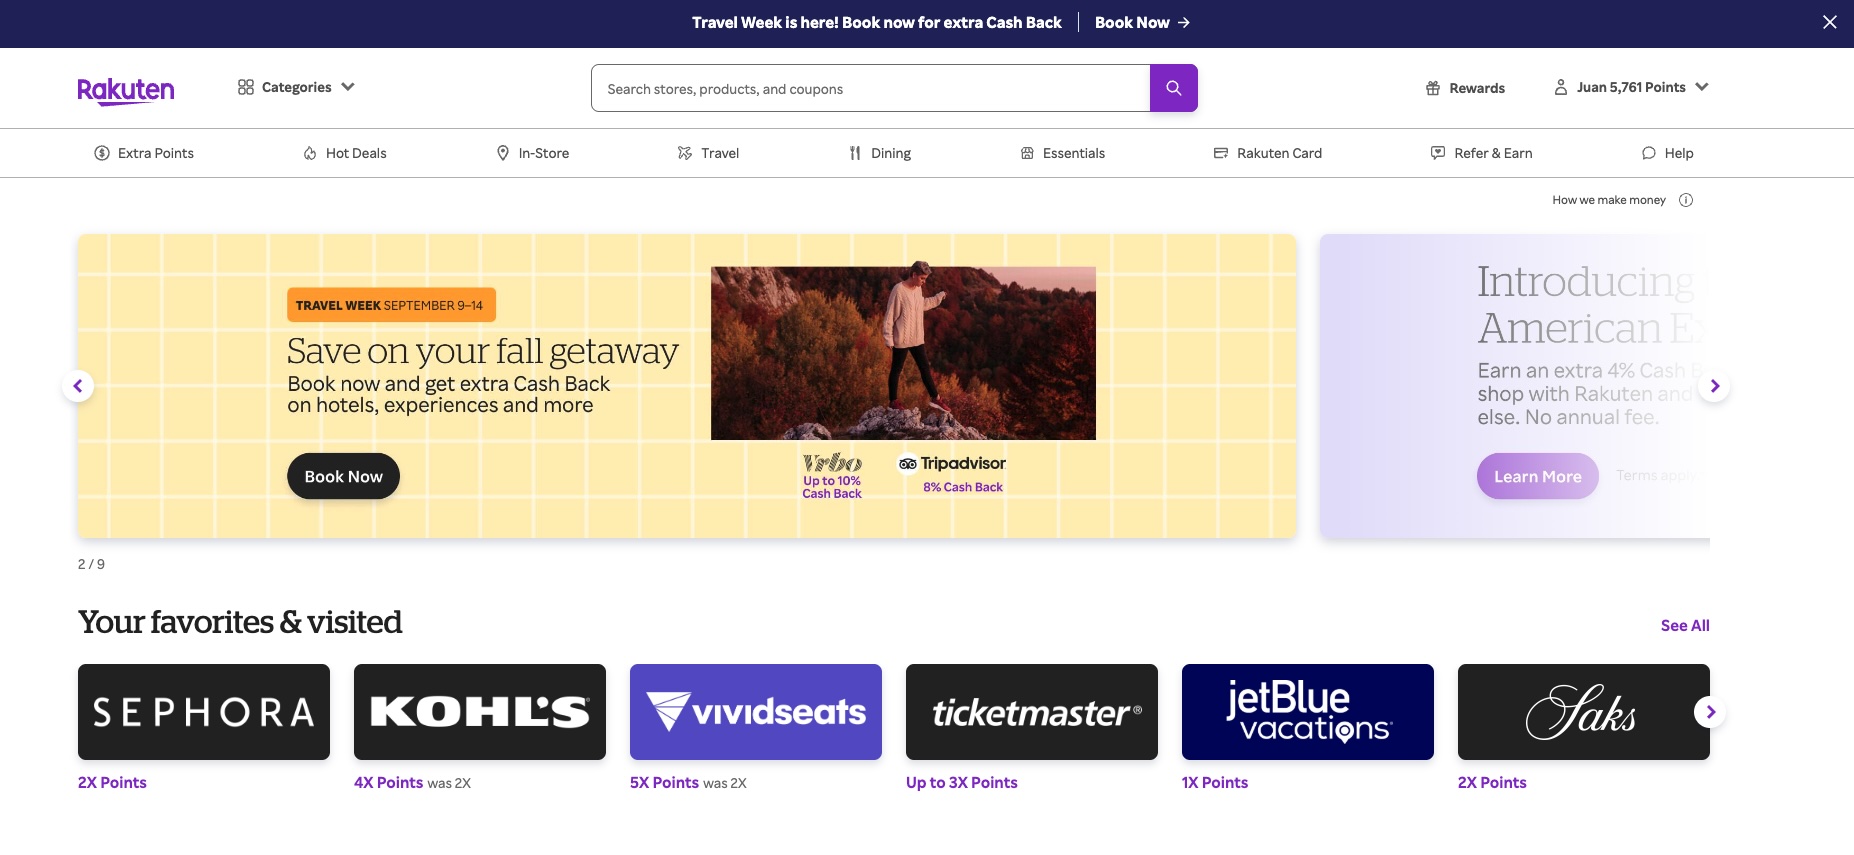Go to next carousel slide
The height and width of the screenshot is (855, 1854).
1715,386
